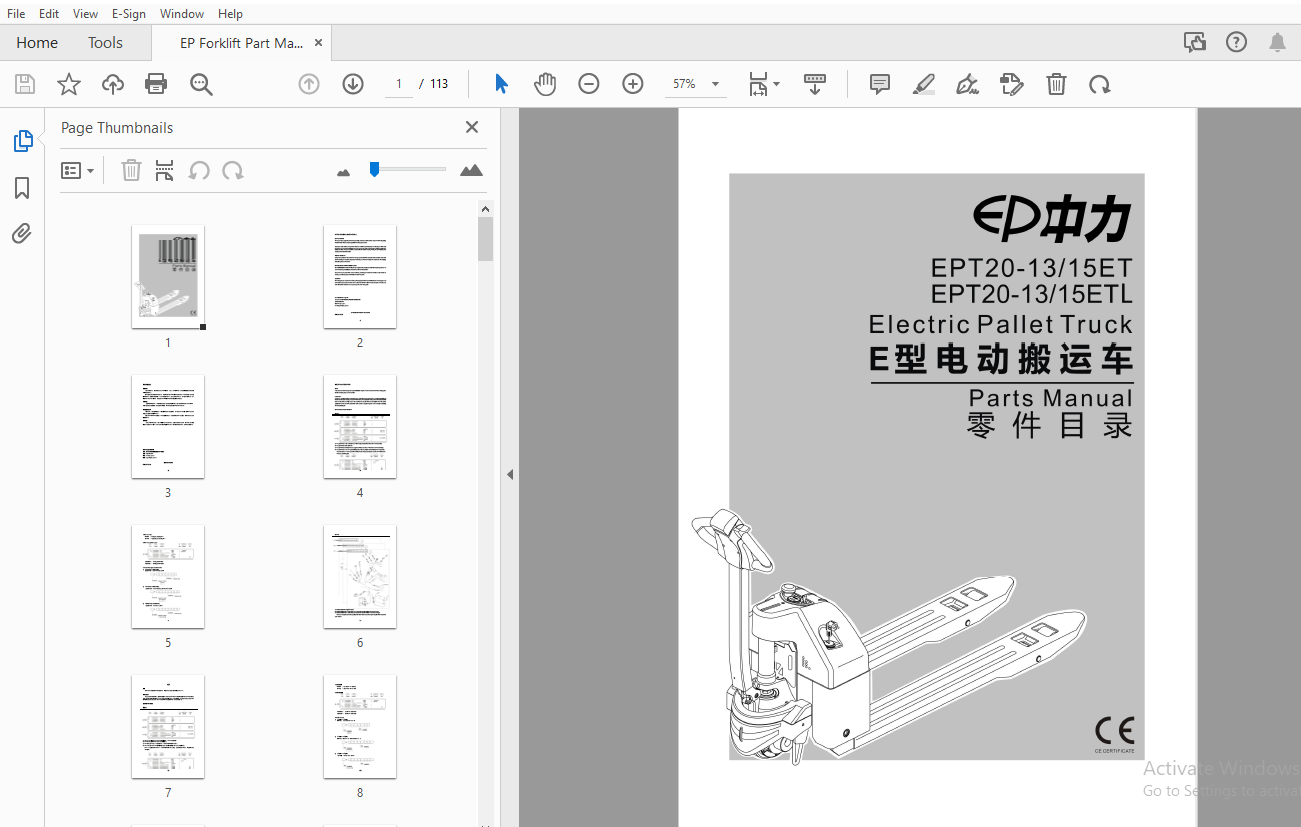Save the file with the floppy disk icon
1301x827 pixels.
point(25,84)
